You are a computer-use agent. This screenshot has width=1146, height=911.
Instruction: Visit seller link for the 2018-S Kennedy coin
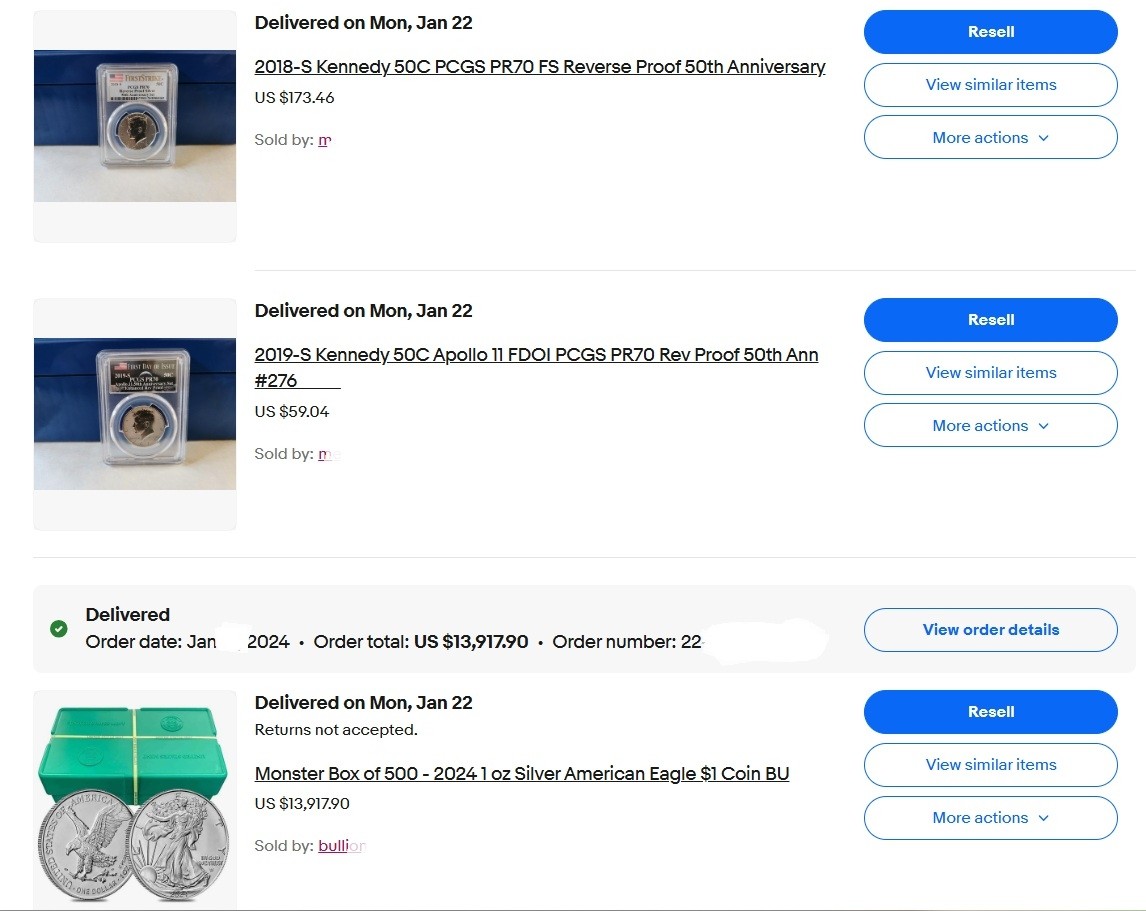pyautogui.click(x=324, y=140)
